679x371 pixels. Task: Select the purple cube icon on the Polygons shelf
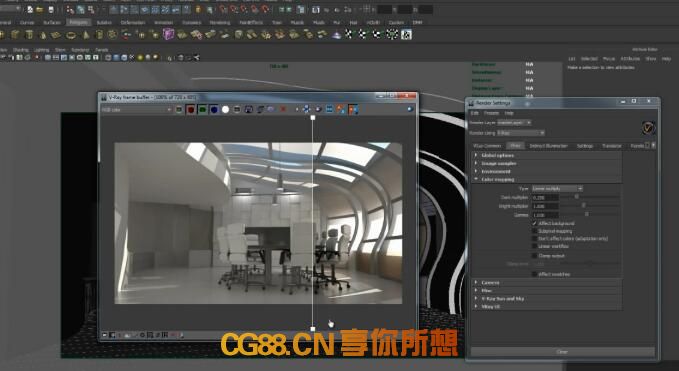click(168, 34)
